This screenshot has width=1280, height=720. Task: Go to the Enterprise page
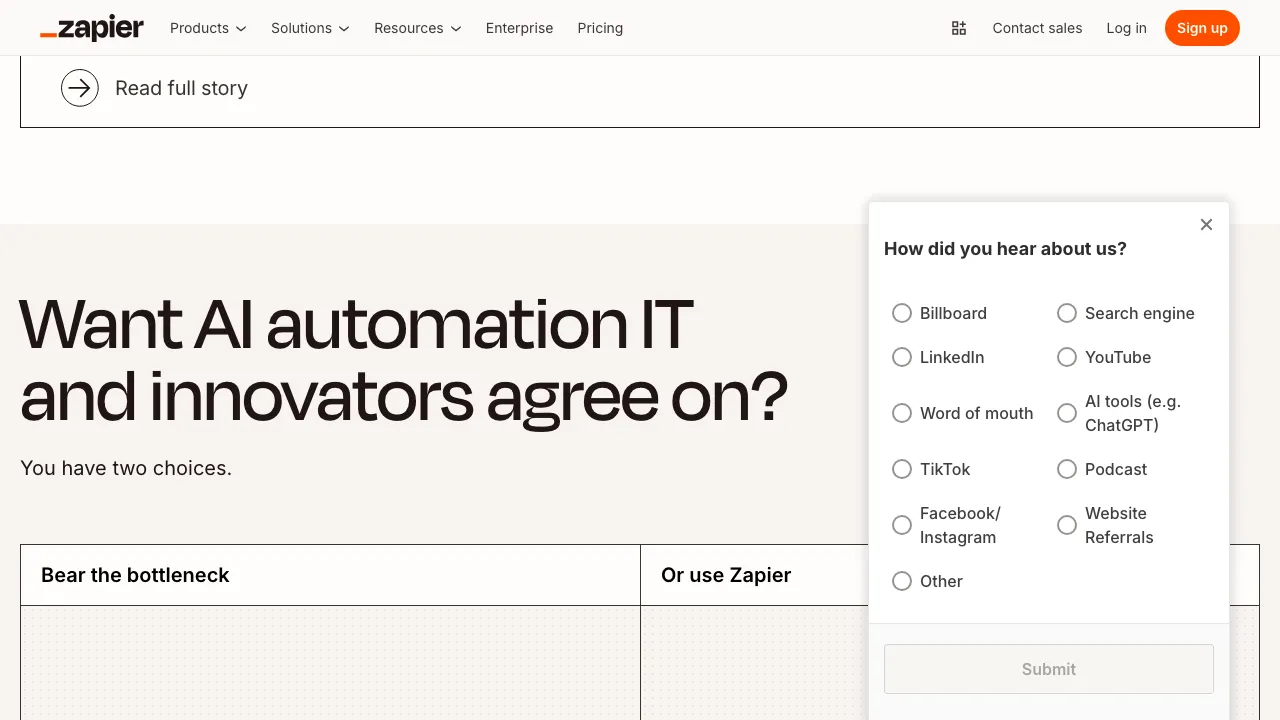519,28
